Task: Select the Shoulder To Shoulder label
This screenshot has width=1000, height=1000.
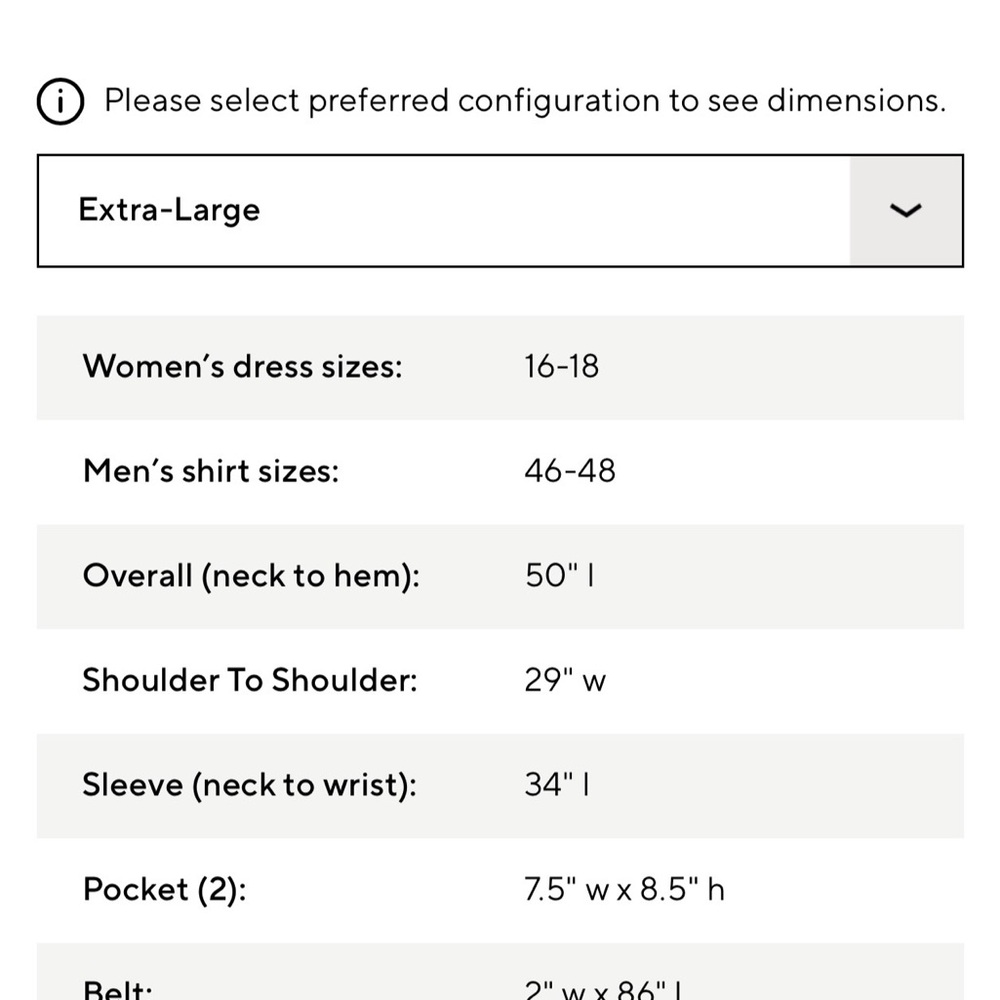Action: pyautogui.click(x=249, y=680)
